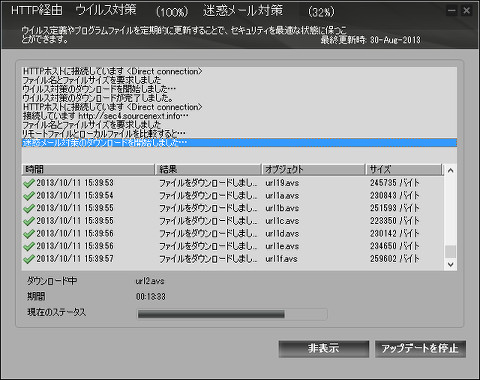Sort by the サイズ column header
The width and height of the screenshot is (480, 380).
tap(404, 169)
